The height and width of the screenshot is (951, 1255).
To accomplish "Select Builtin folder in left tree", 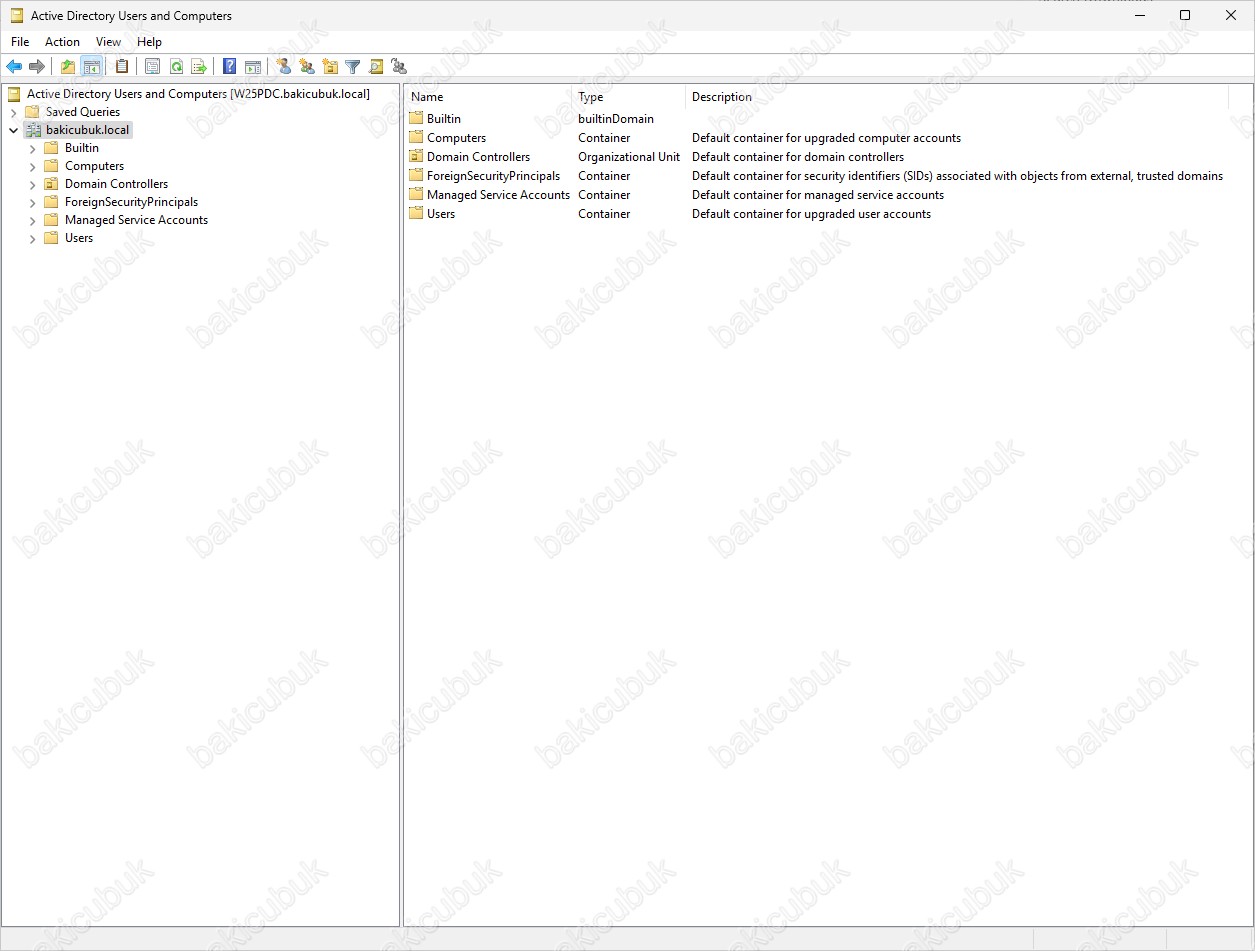I will pyautogui.click(x=82, y=148).
